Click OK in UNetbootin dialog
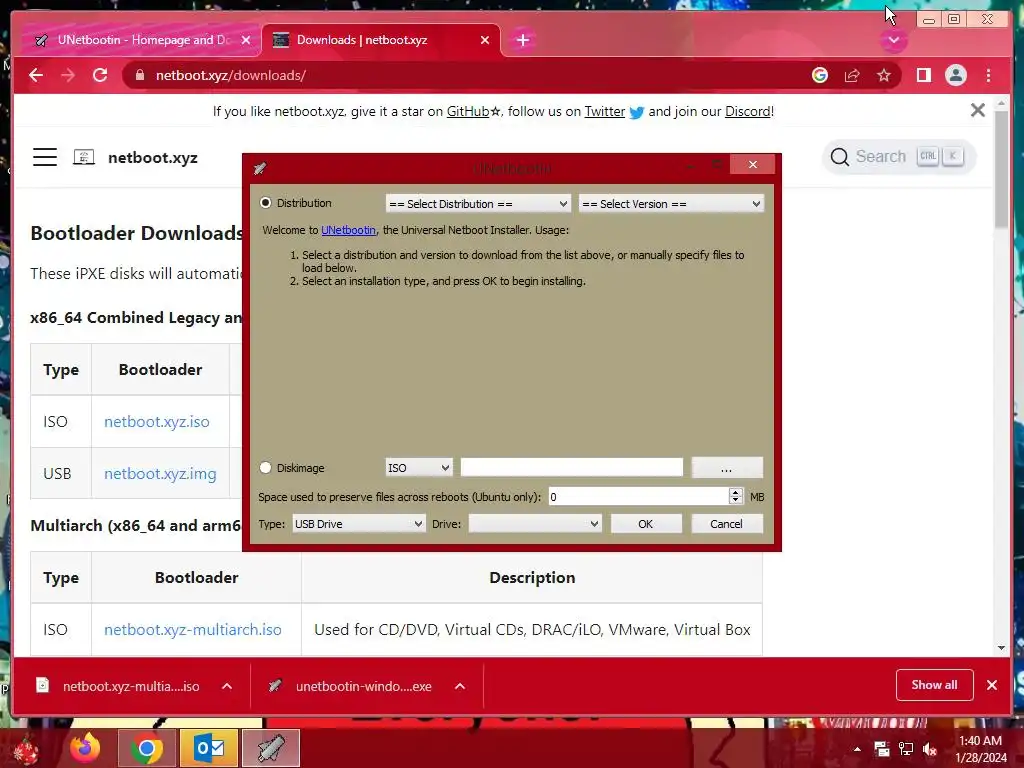Screen dimensions: 1024x768 click(646, 524)
